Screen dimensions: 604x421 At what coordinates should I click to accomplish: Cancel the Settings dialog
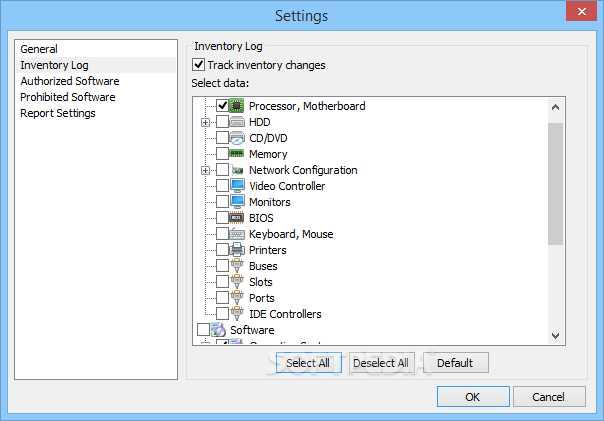[549, 396]
